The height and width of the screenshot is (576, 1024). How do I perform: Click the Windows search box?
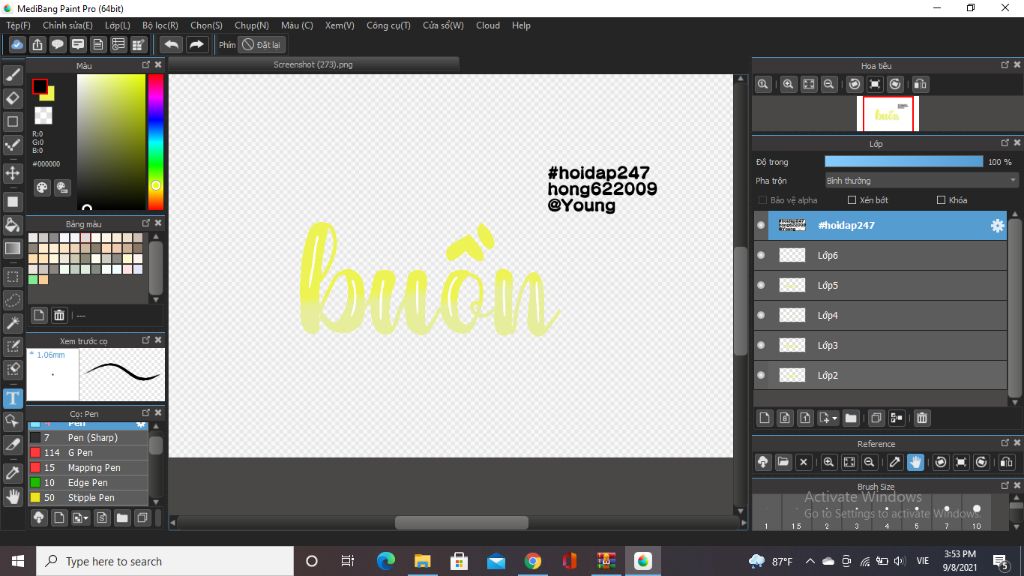[x=165, y=561]
